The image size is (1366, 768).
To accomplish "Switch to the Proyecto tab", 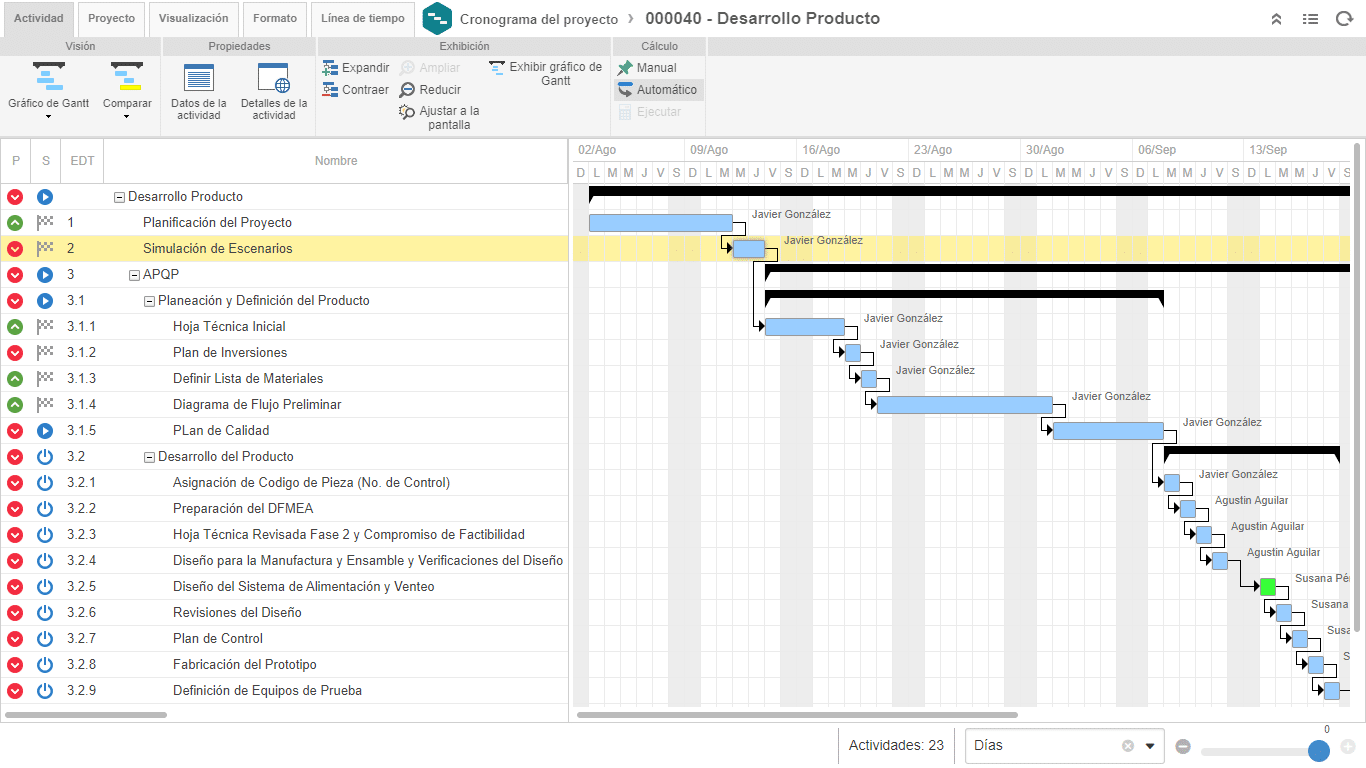I will 111,19.
